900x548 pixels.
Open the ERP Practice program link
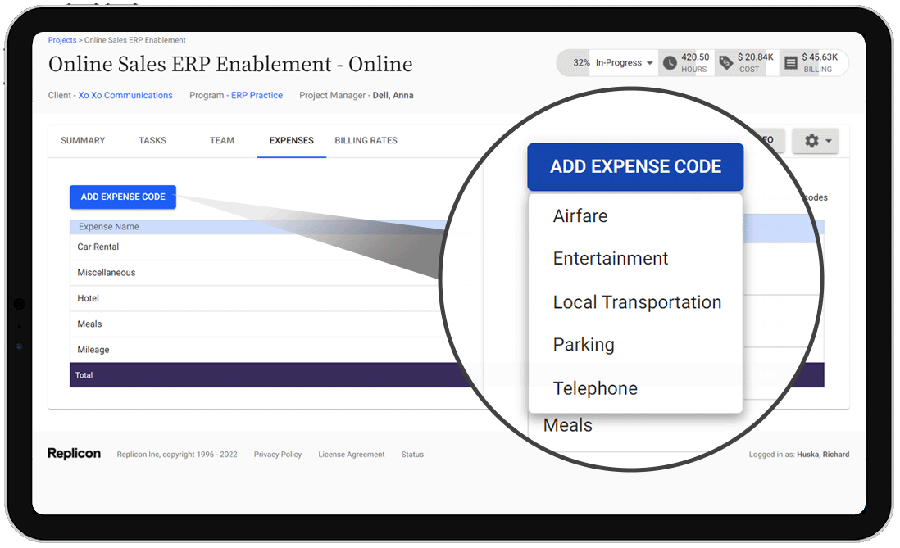[257, 95]
